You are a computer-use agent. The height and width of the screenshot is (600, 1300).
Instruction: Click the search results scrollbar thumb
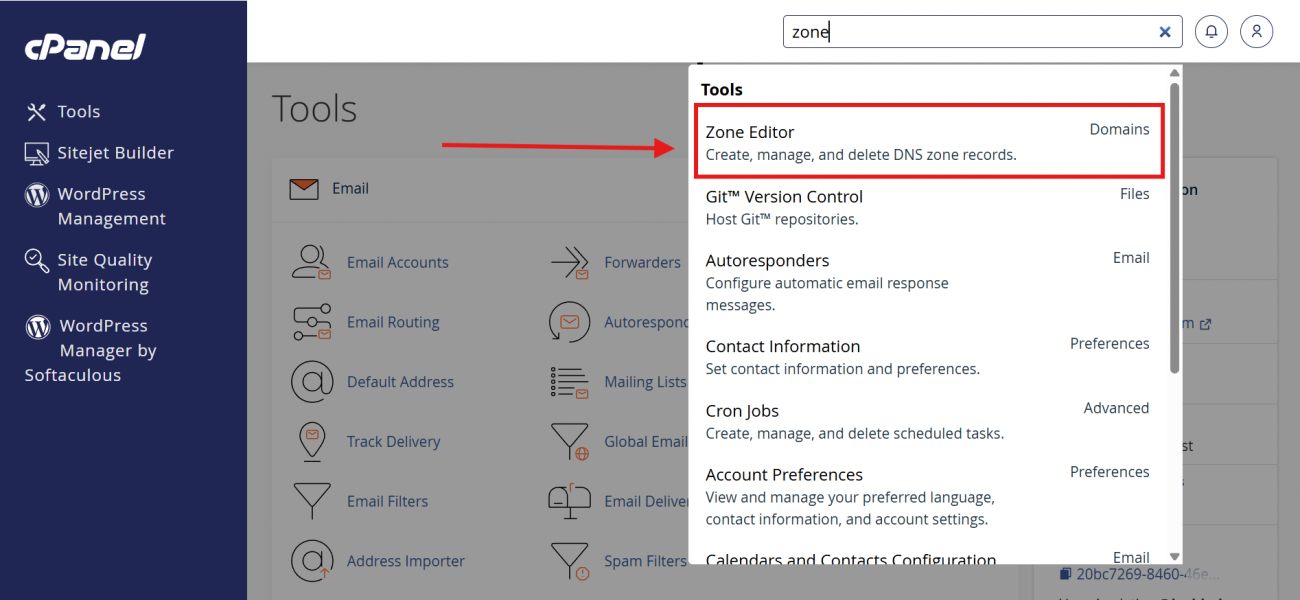[1175, 228]
